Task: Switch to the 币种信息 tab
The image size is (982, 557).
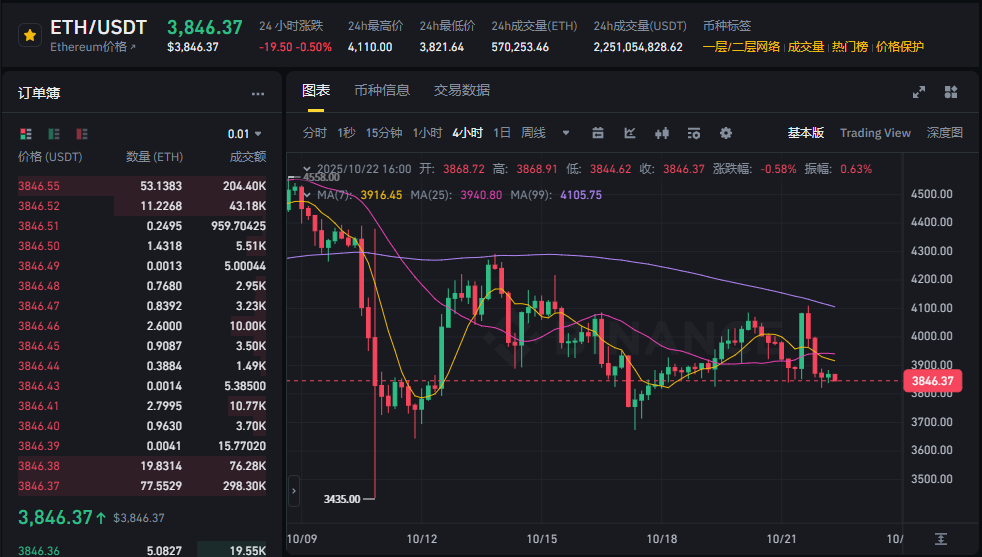Action: [x=382, y=90]
